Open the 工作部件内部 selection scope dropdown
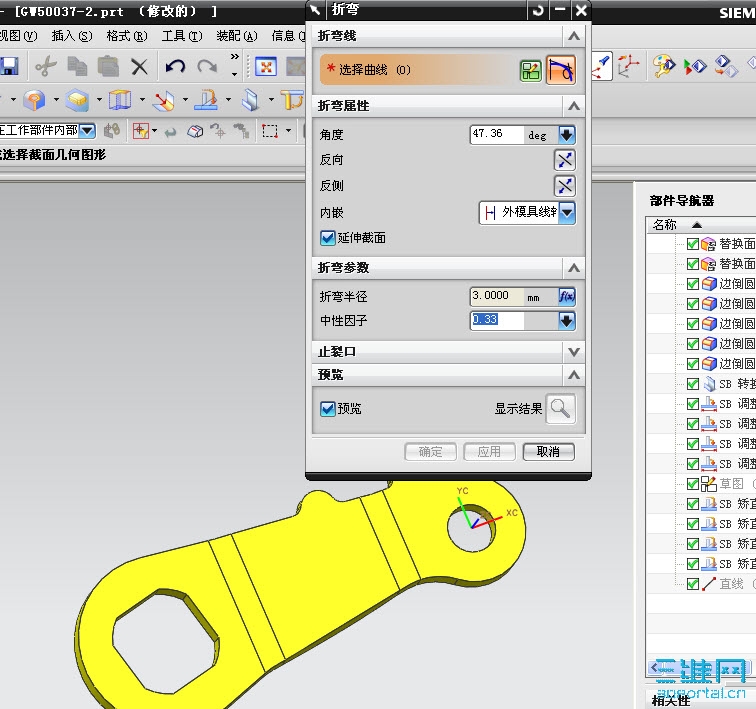This screenshot has width=756, height=709. coord(87,131)
